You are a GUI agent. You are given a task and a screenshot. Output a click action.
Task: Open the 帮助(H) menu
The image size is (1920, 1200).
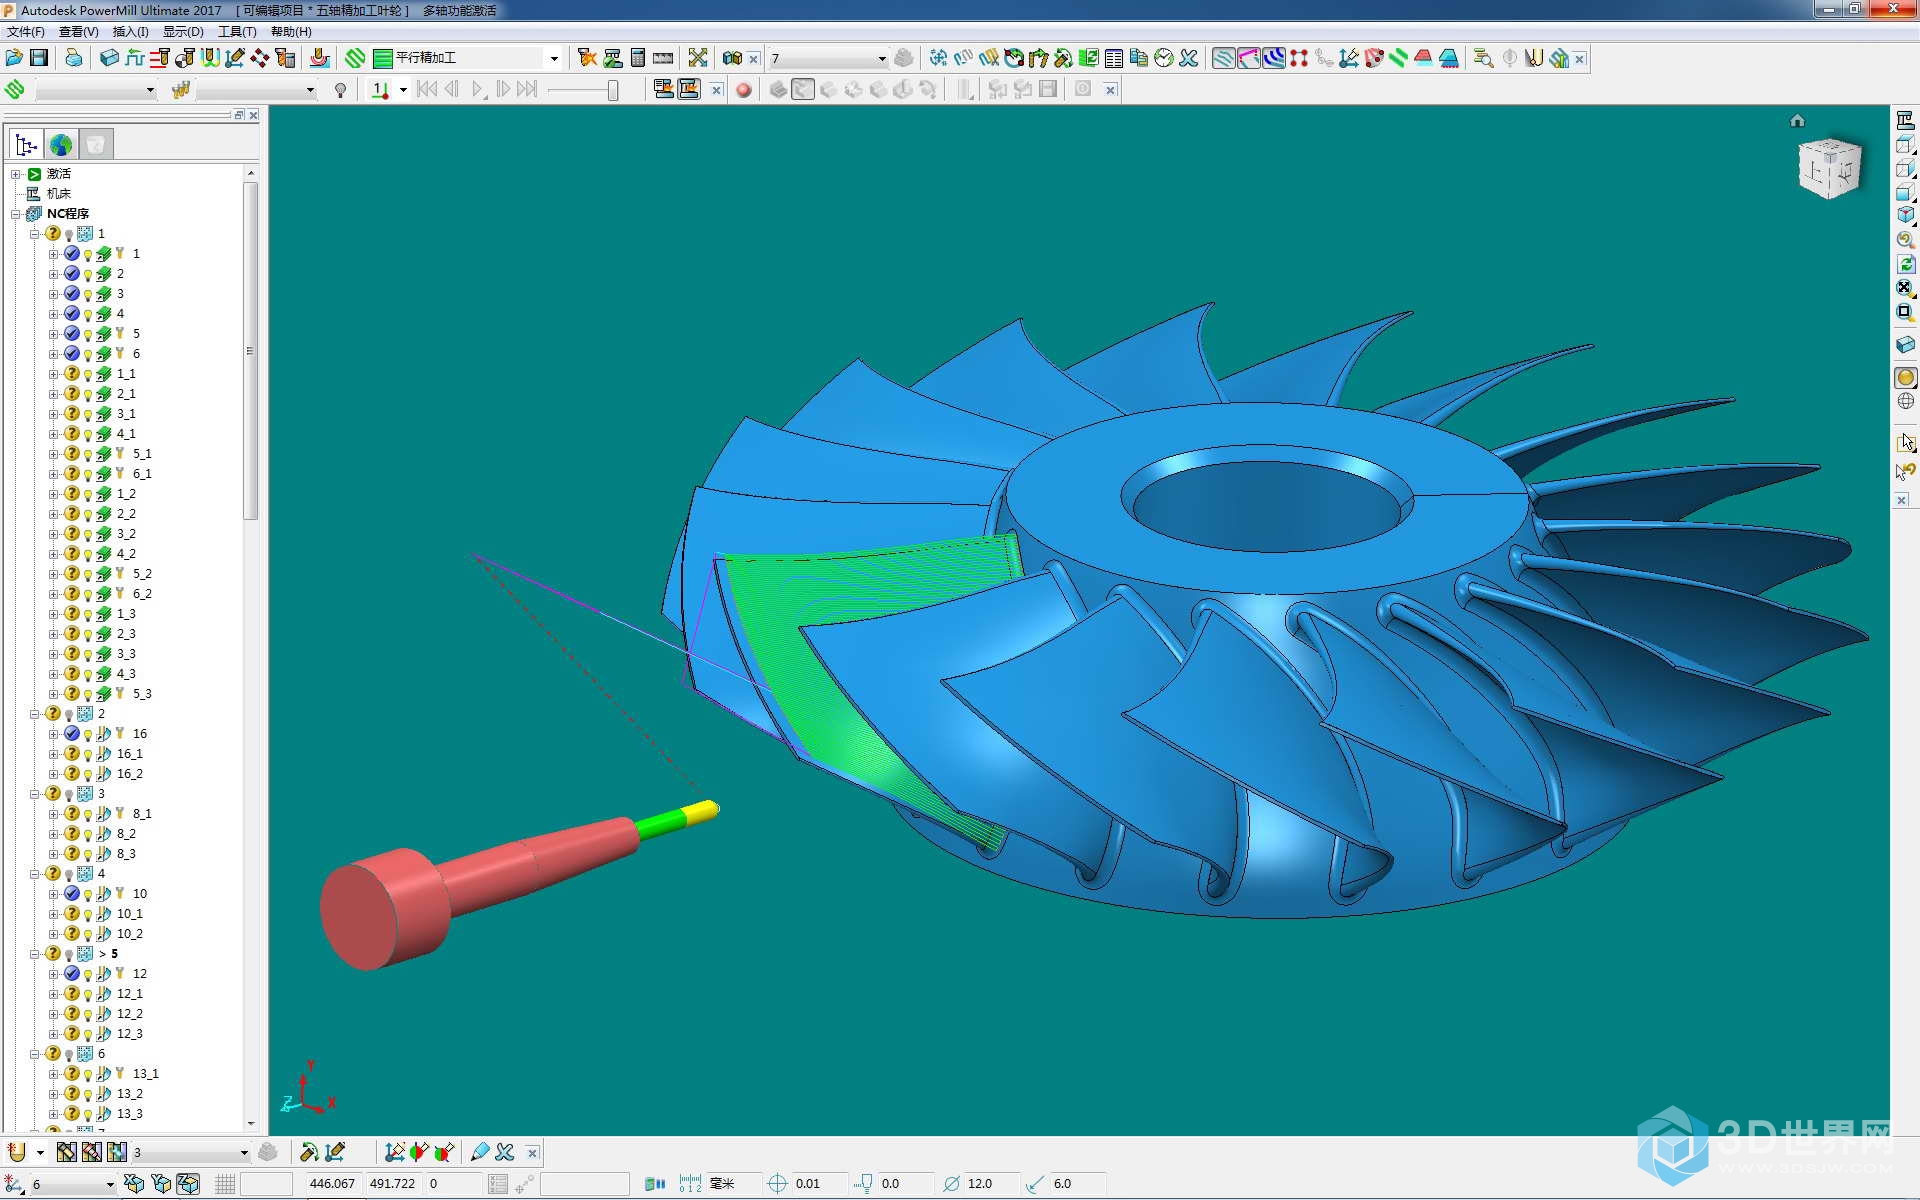point(291,32)
